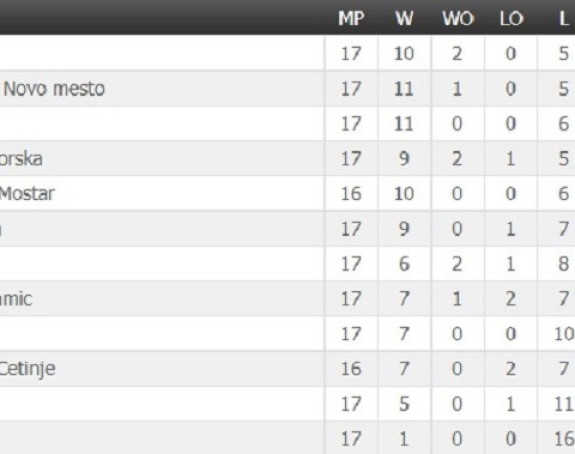
Task: Click the 11 wins cell in Novo mesto row
Action: coord(404,89)
